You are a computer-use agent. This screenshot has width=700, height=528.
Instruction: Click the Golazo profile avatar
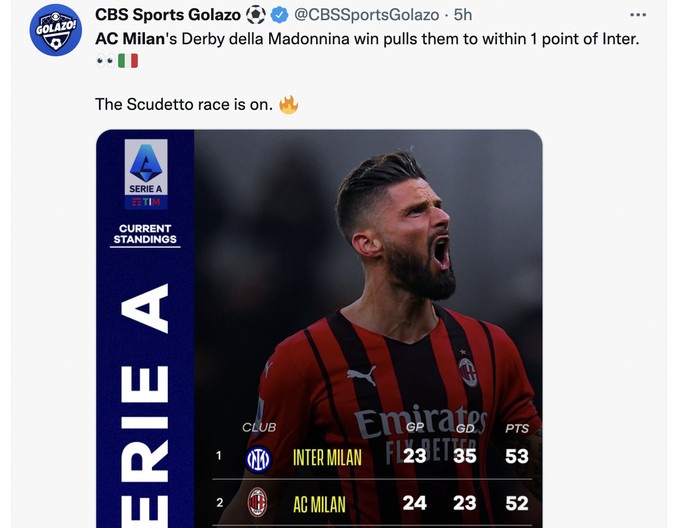tap(56, 30)
